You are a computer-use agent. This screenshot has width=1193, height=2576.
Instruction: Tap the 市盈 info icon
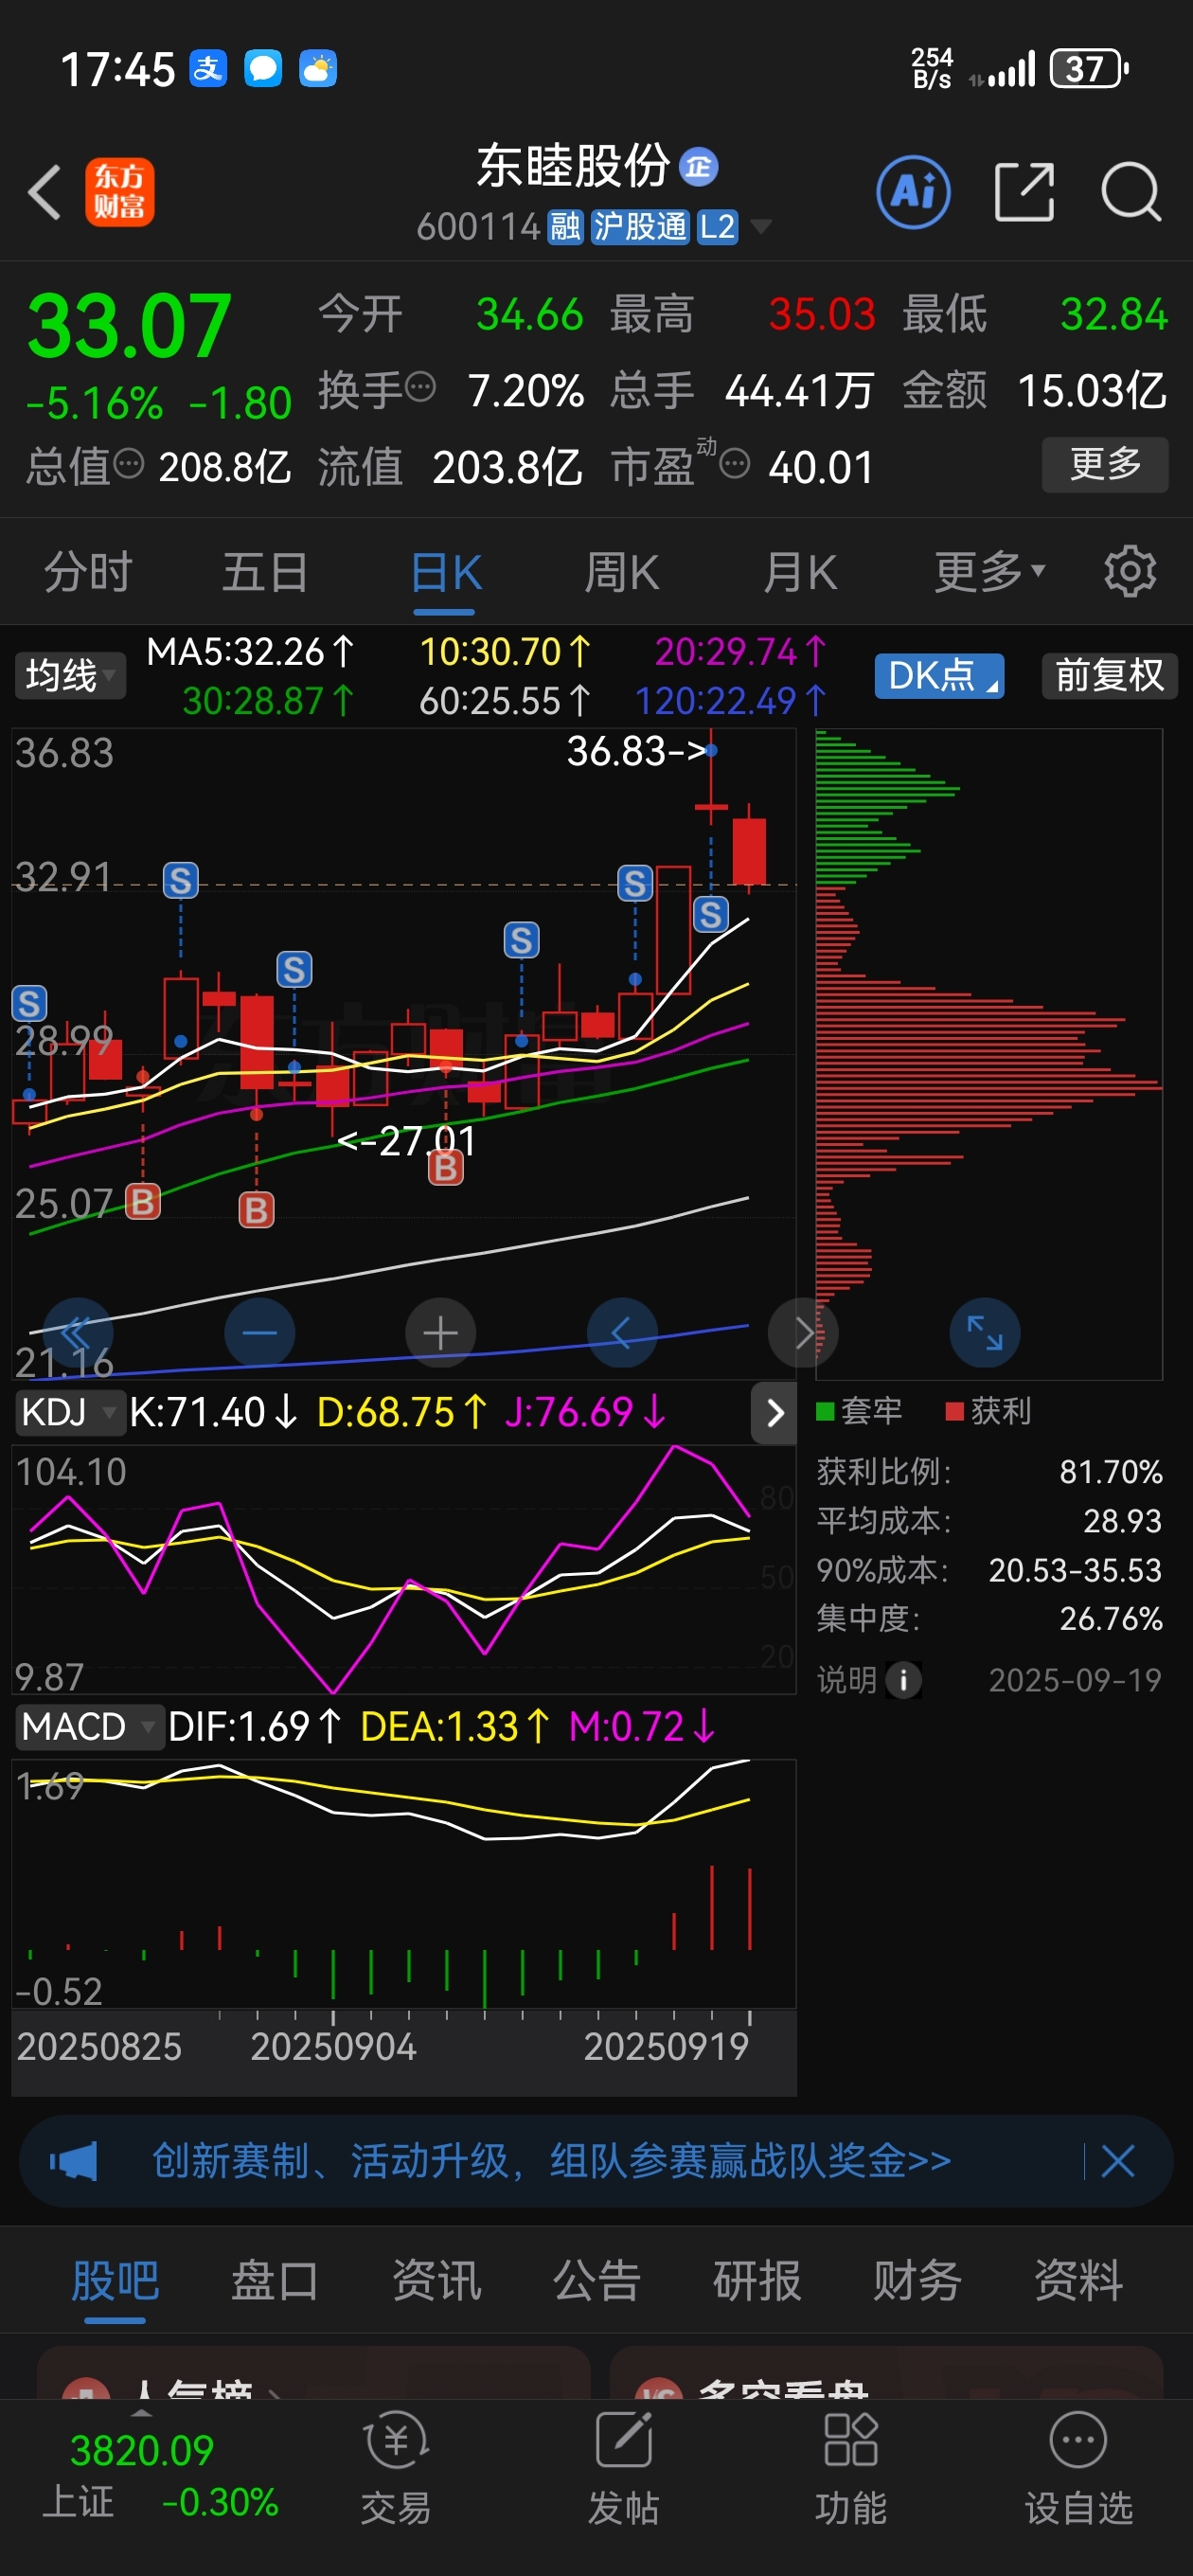[735, 464]
